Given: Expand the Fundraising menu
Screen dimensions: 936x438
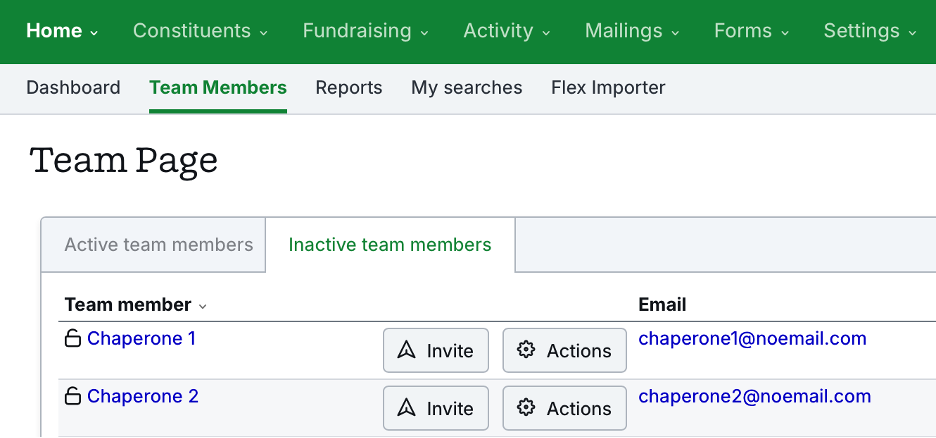Looking at the screenshot, I should pyautogui.click(x=365, y=31).
